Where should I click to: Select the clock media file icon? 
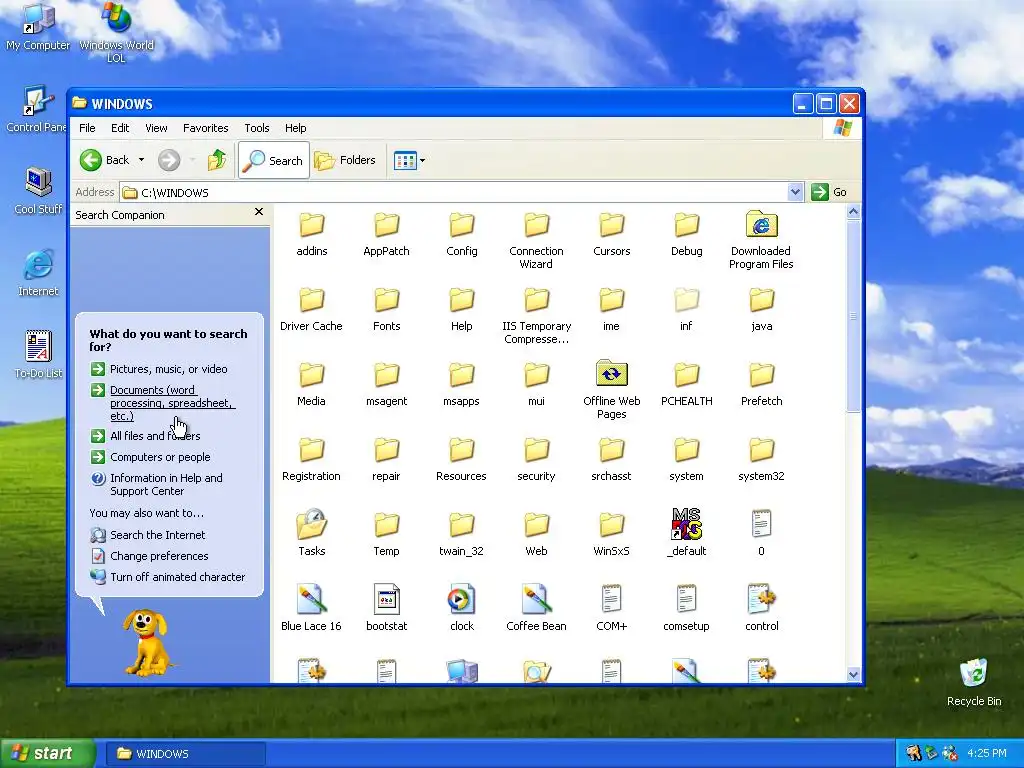462,599
